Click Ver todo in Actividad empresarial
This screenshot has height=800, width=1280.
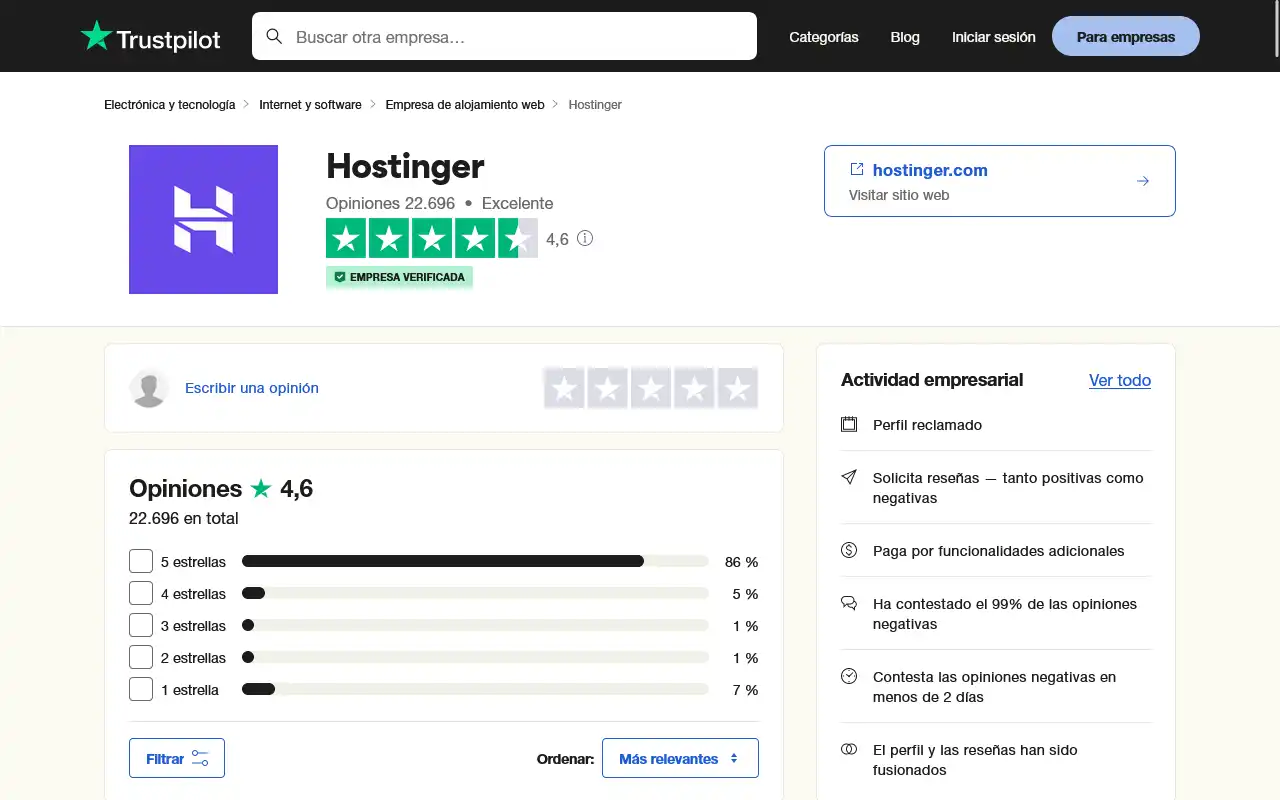coord(1120,380)
